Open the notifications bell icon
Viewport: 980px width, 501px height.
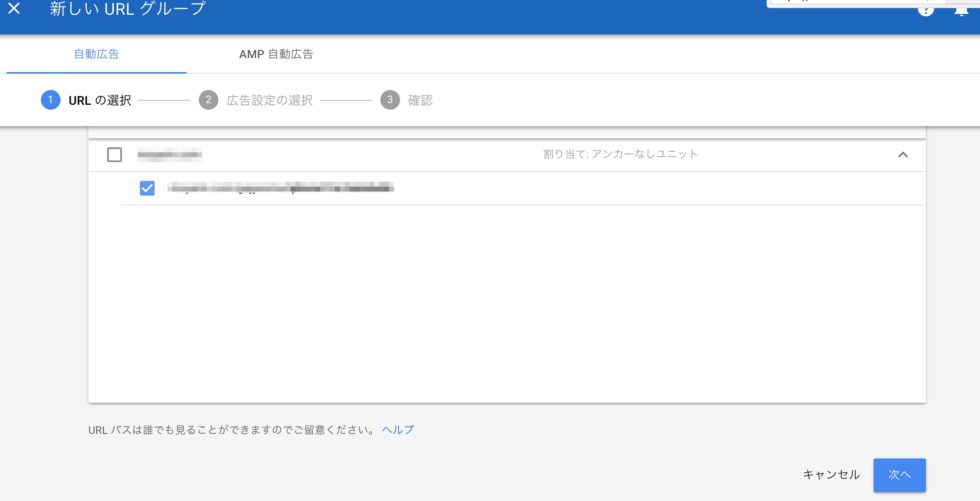pyautogui.click(x=962, y=9)
